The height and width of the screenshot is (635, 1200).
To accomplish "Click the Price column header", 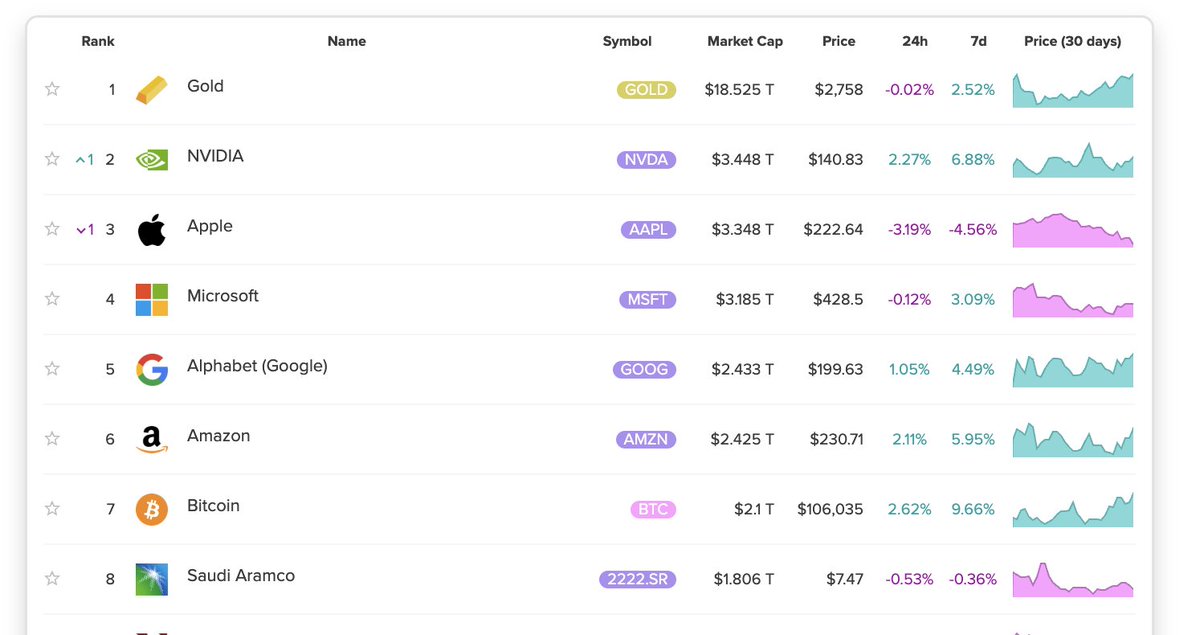I will click(838, 41).
